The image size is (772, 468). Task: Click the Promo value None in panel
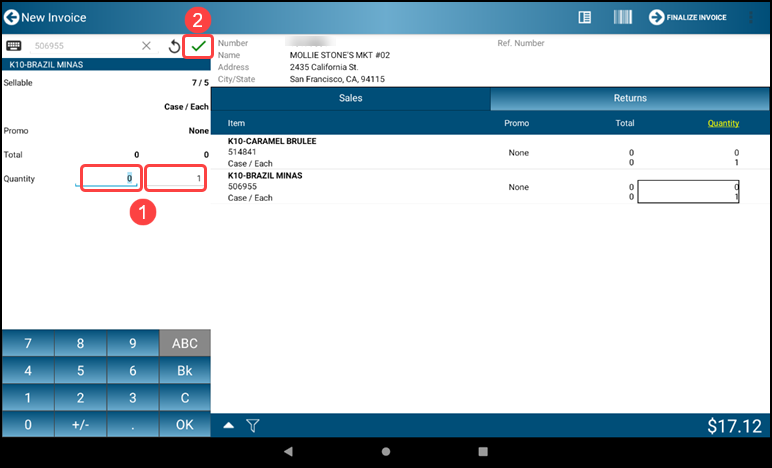198,131
